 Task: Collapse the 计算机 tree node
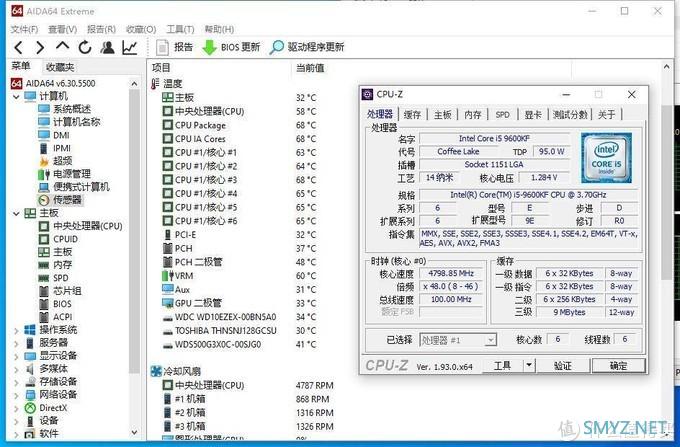point(16,96)
